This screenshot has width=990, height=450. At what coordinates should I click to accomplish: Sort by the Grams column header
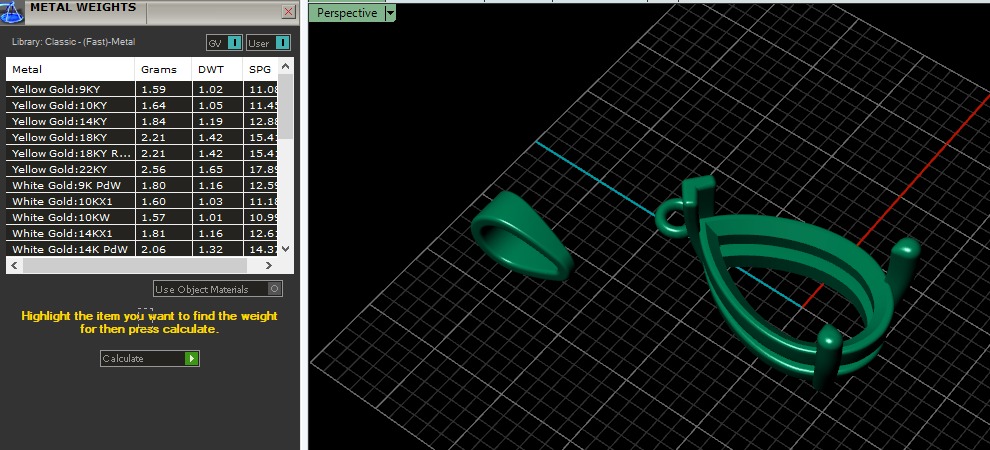point(163,69)
